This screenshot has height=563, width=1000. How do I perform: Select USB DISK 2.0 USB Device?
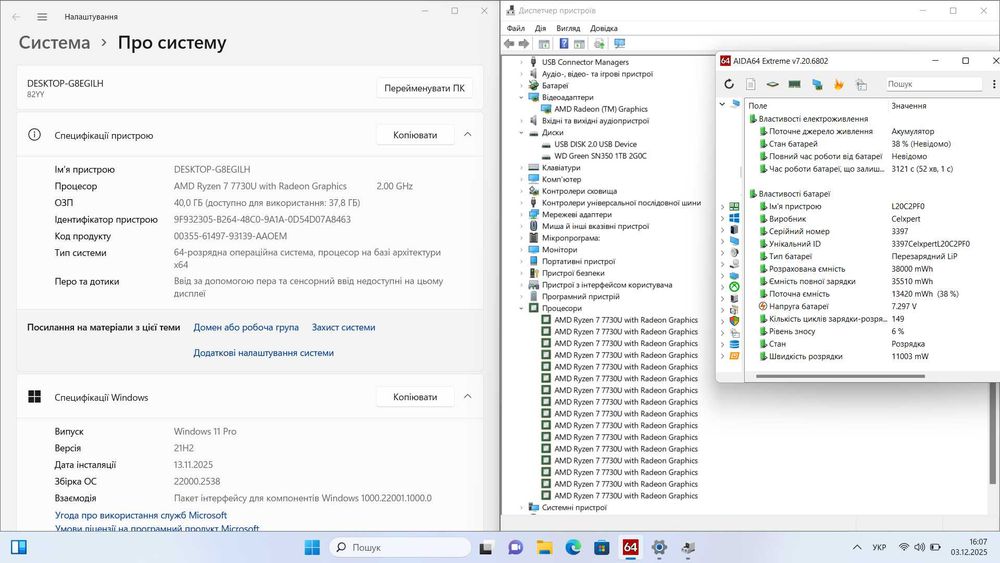click(x=595, y=144)
